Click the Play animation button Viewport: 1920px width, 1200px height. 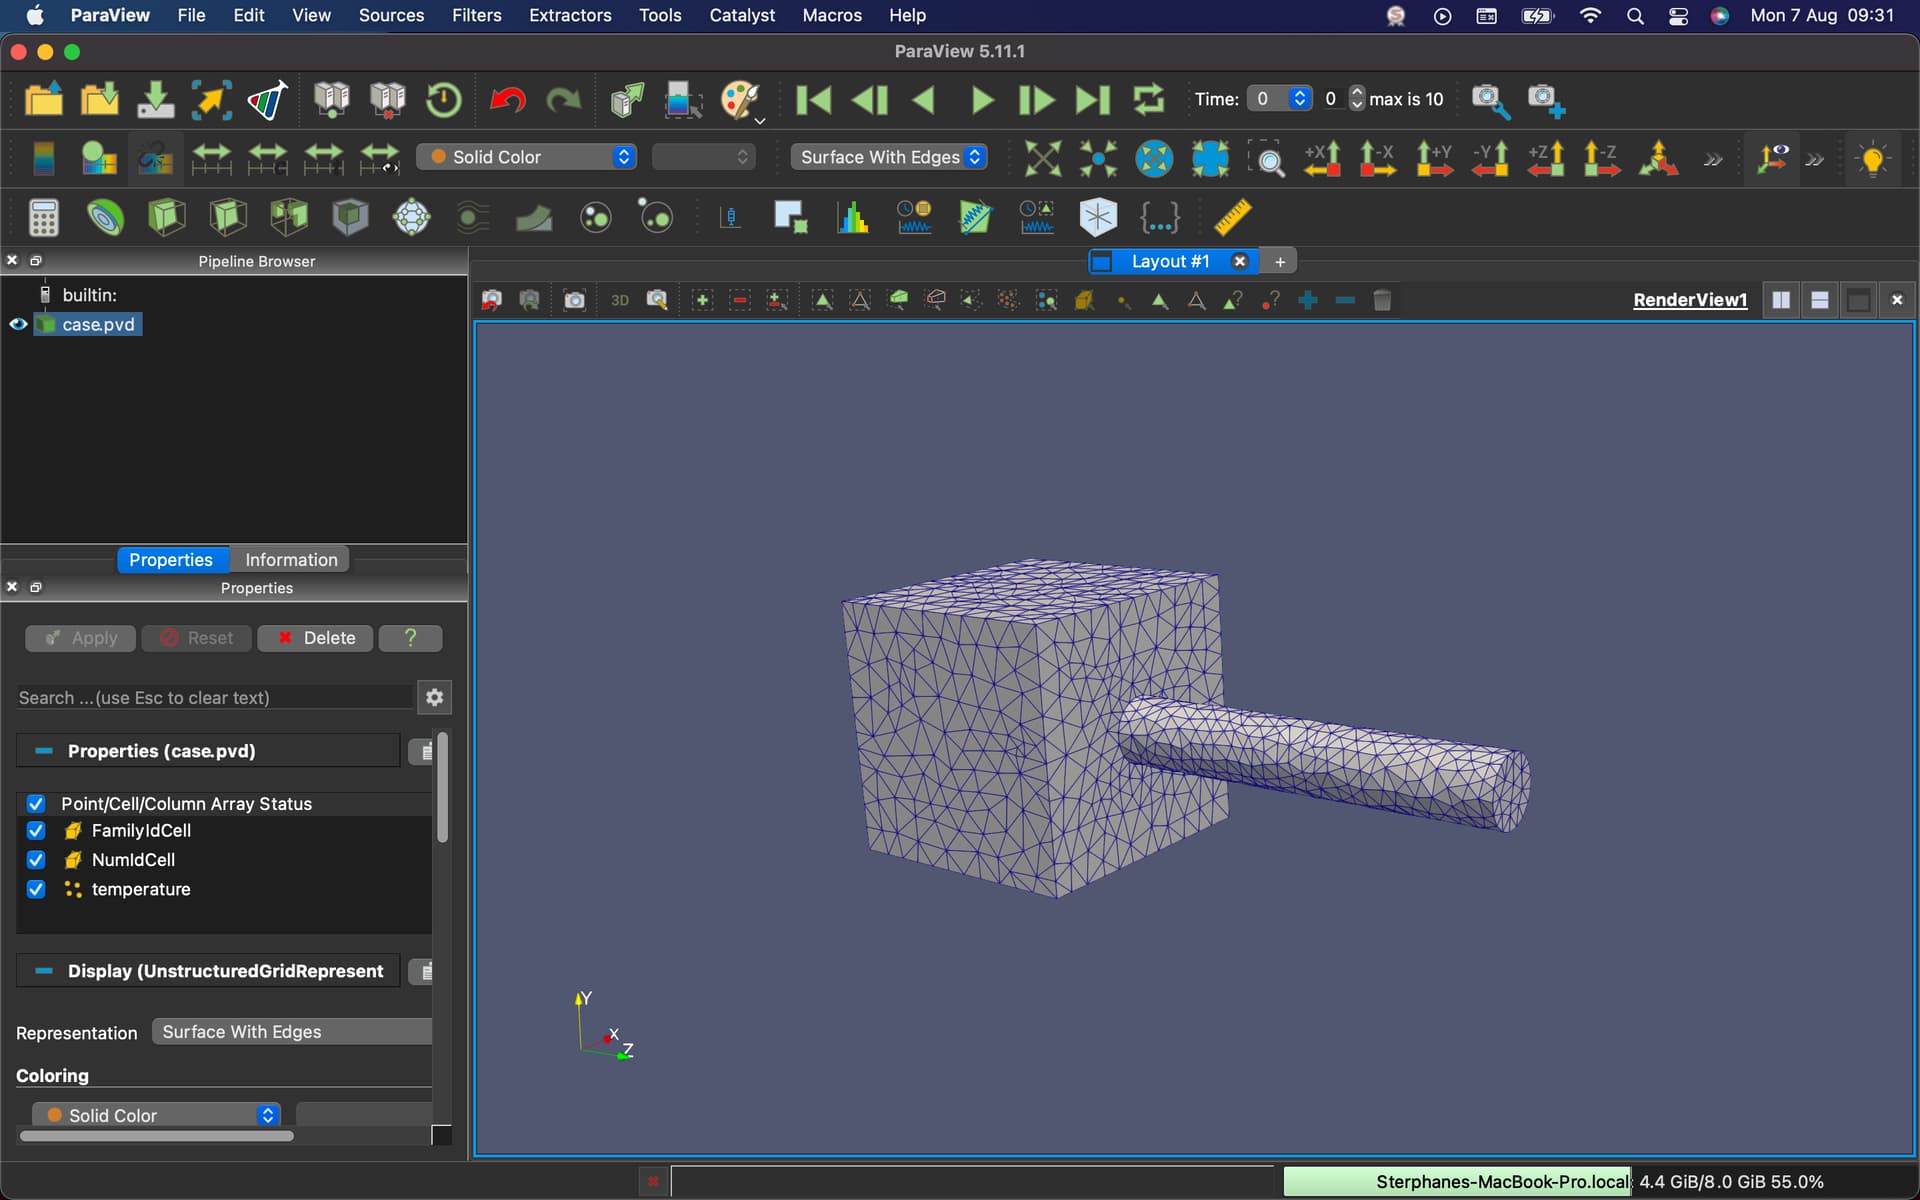click(x=981, y=99)
